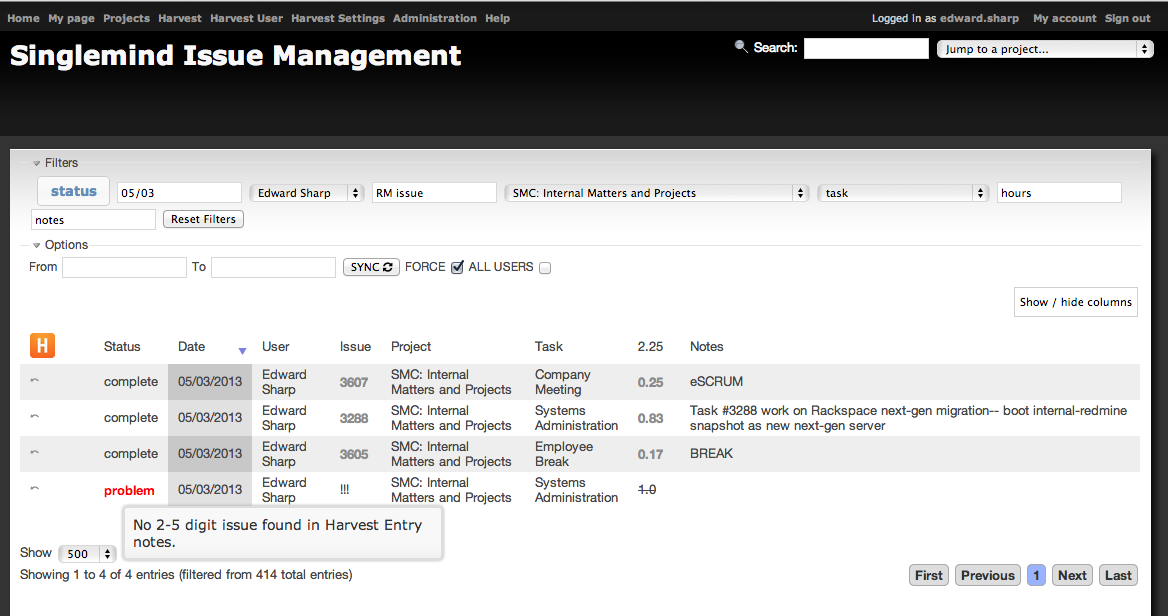Click the arrow icon on the problem row
Viewport: 1168px width, 616px height.
(x=35, y=489)
